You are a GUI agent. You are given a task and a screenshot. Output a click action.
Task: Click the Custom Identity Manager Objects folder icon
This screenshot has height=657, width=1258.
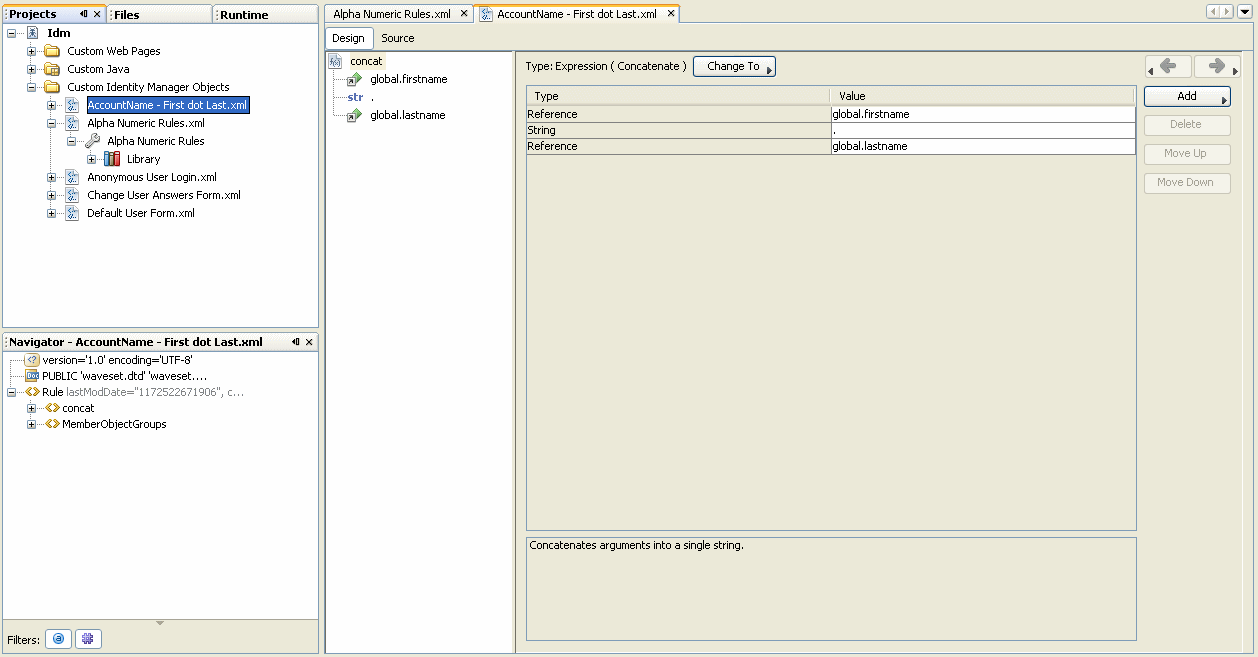click(x=52, y=87)
